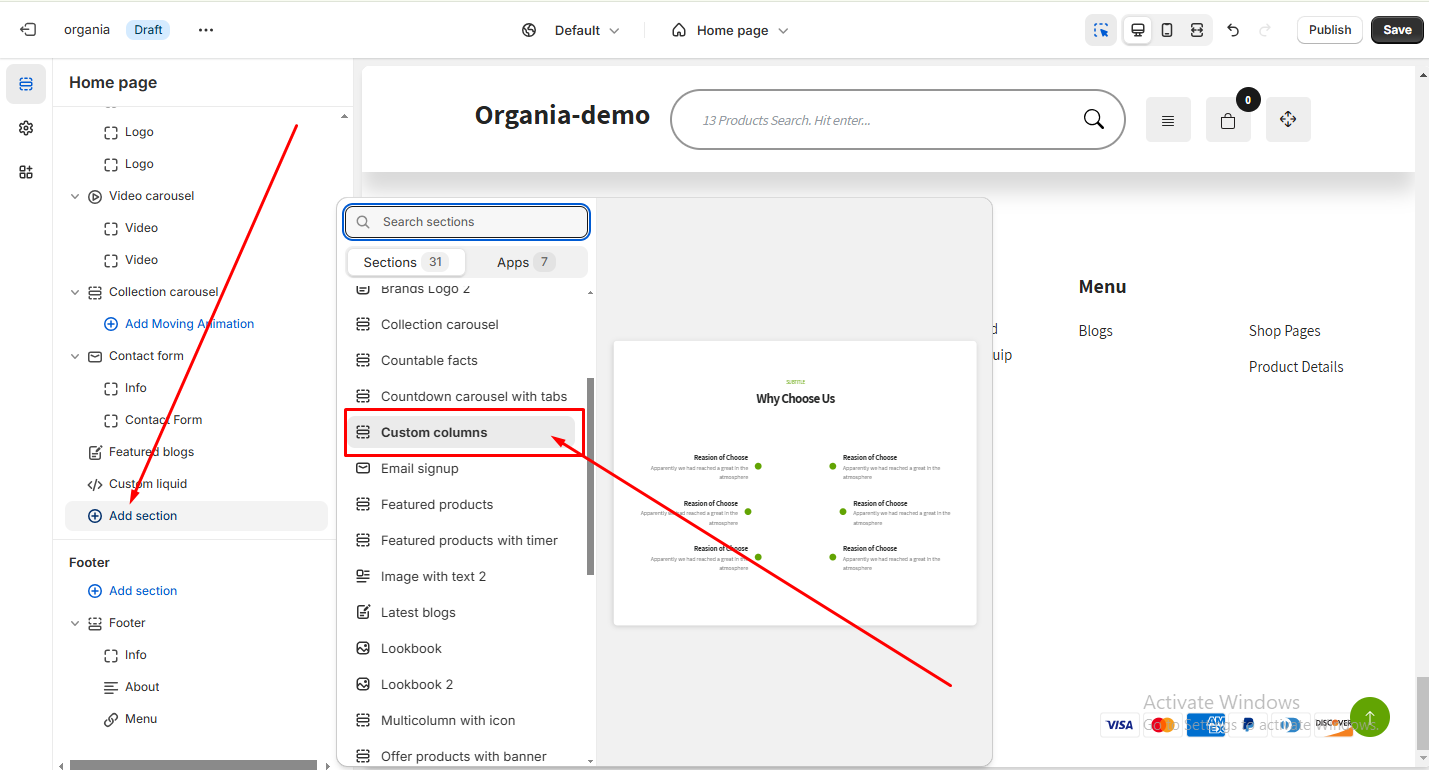This screenshot has height=770, width=1429.
Task: Switch to fullscreen preview
Action: click(x=1197, y=30)
